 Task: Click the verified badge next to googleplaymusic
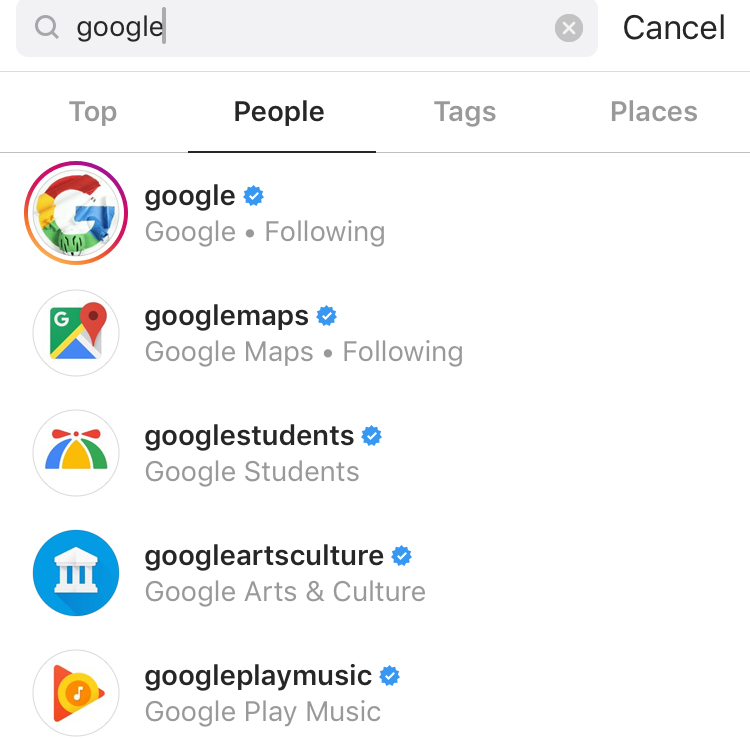[390, 676]
